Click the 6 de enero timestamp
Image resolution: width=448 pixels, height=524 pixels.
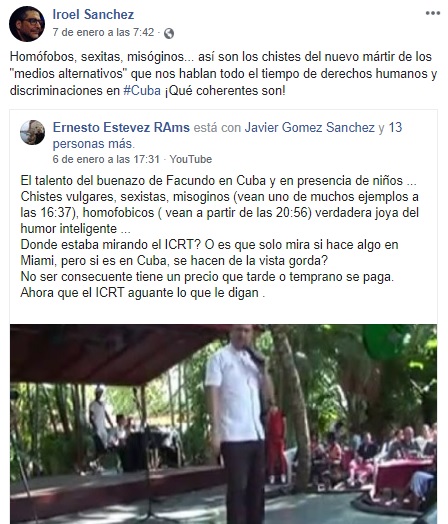[106, 159]
